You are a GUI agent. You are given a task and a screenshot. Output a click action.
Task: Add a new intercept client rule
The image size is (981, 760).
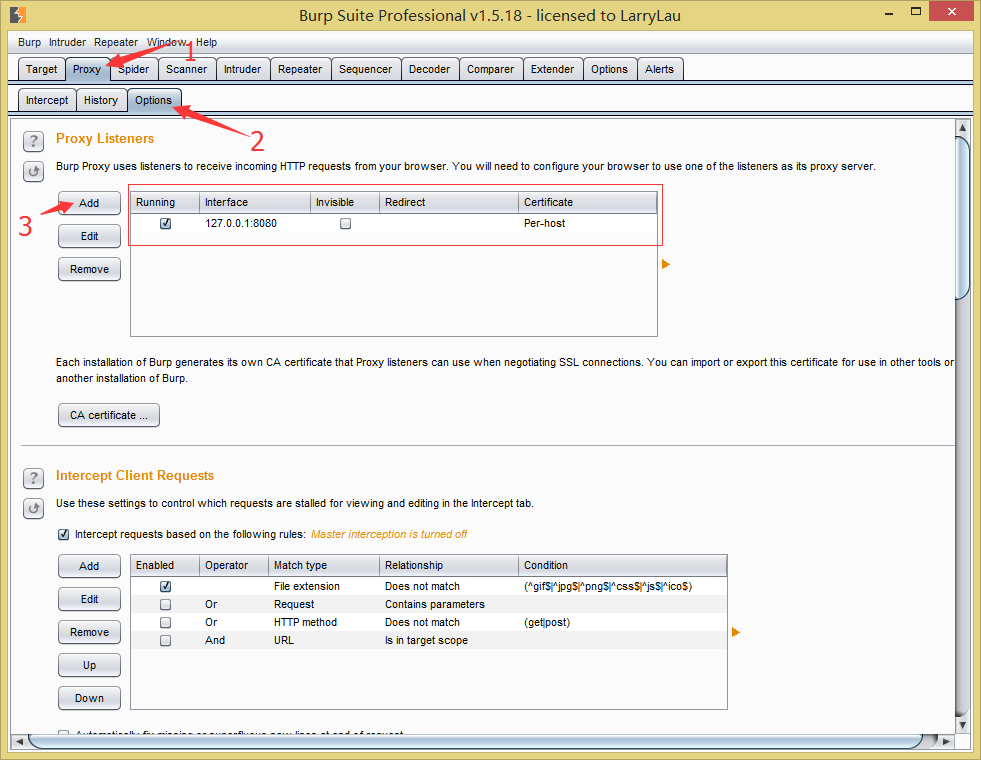coord(89,566)
